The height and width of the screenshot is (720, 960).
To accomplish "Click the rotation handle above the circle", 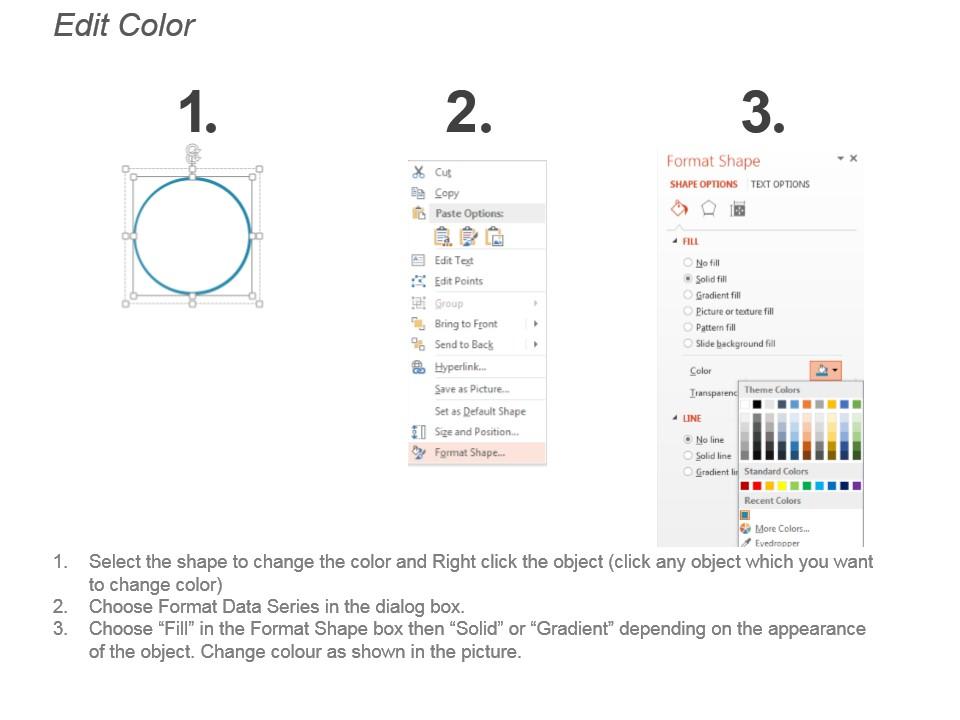I will pos(192,151).
